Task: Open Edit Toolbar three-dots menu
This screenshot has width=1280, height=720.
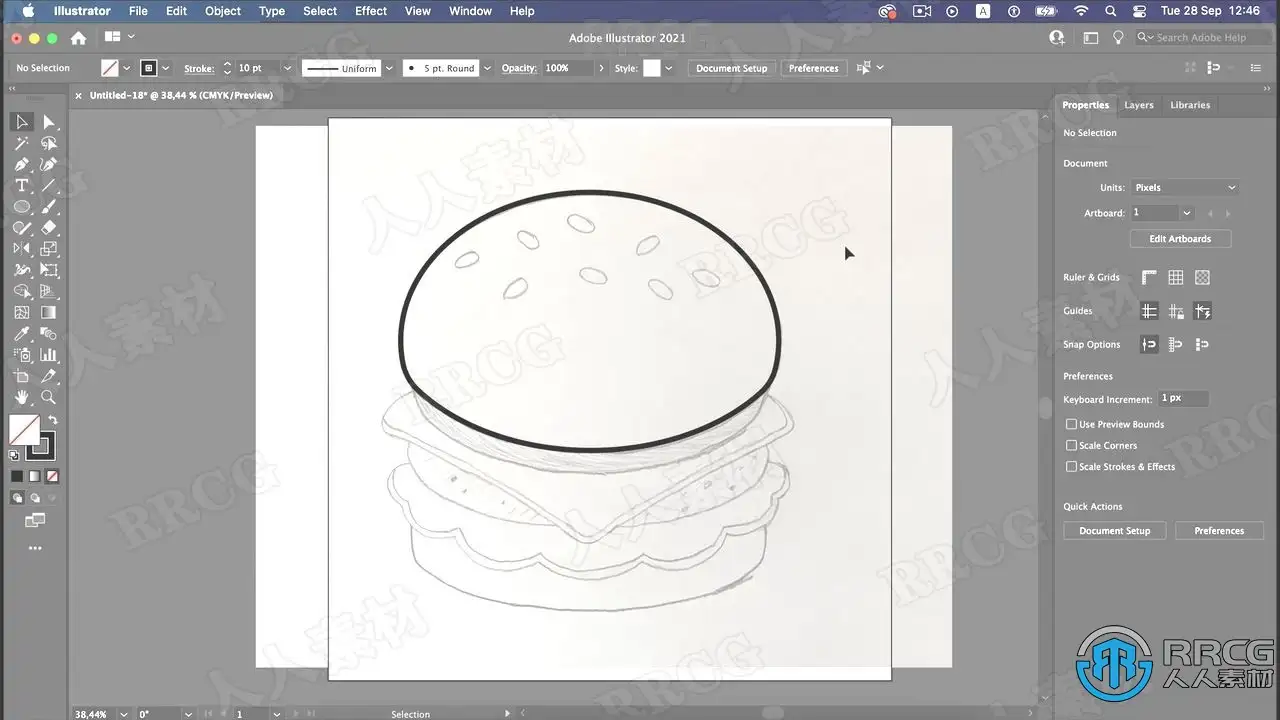Action: (35, 548)
